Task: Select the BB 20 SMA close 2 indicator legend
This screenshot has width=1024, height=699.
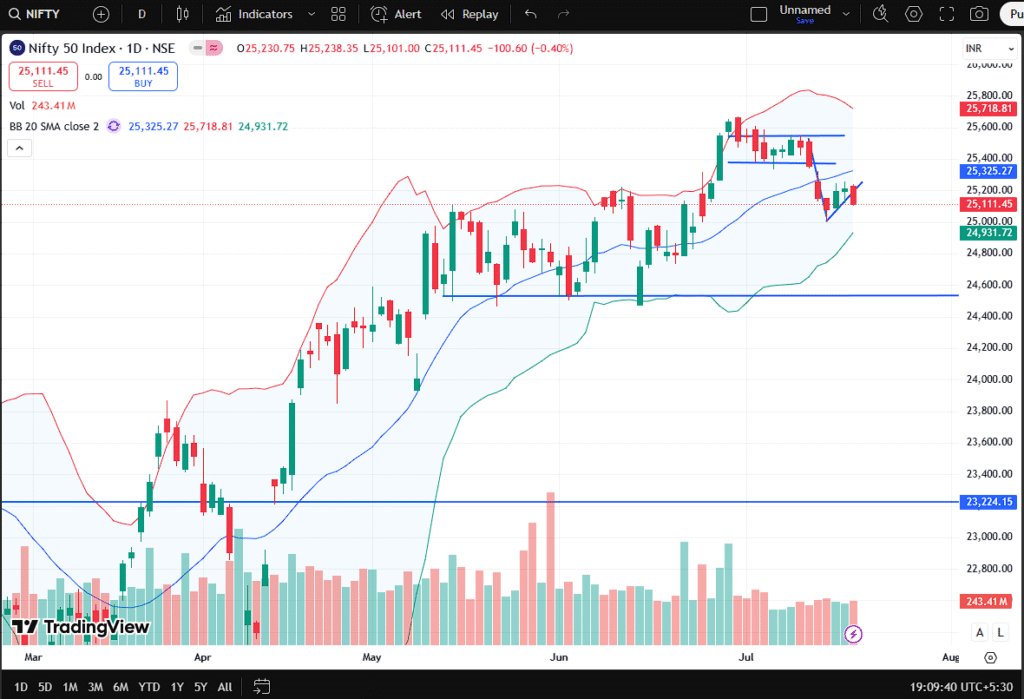Action: [x=54, y=126]
